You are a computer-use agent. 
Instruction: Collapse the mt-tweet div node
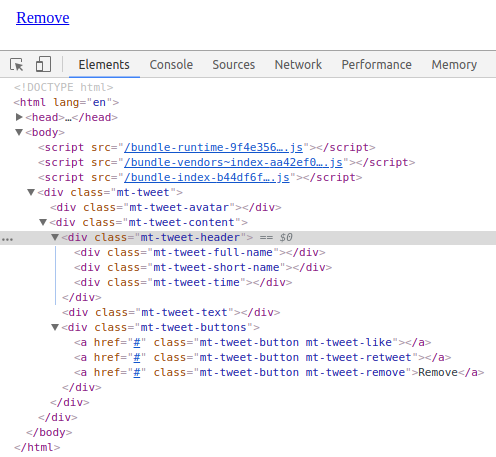[x=31, y=192]
